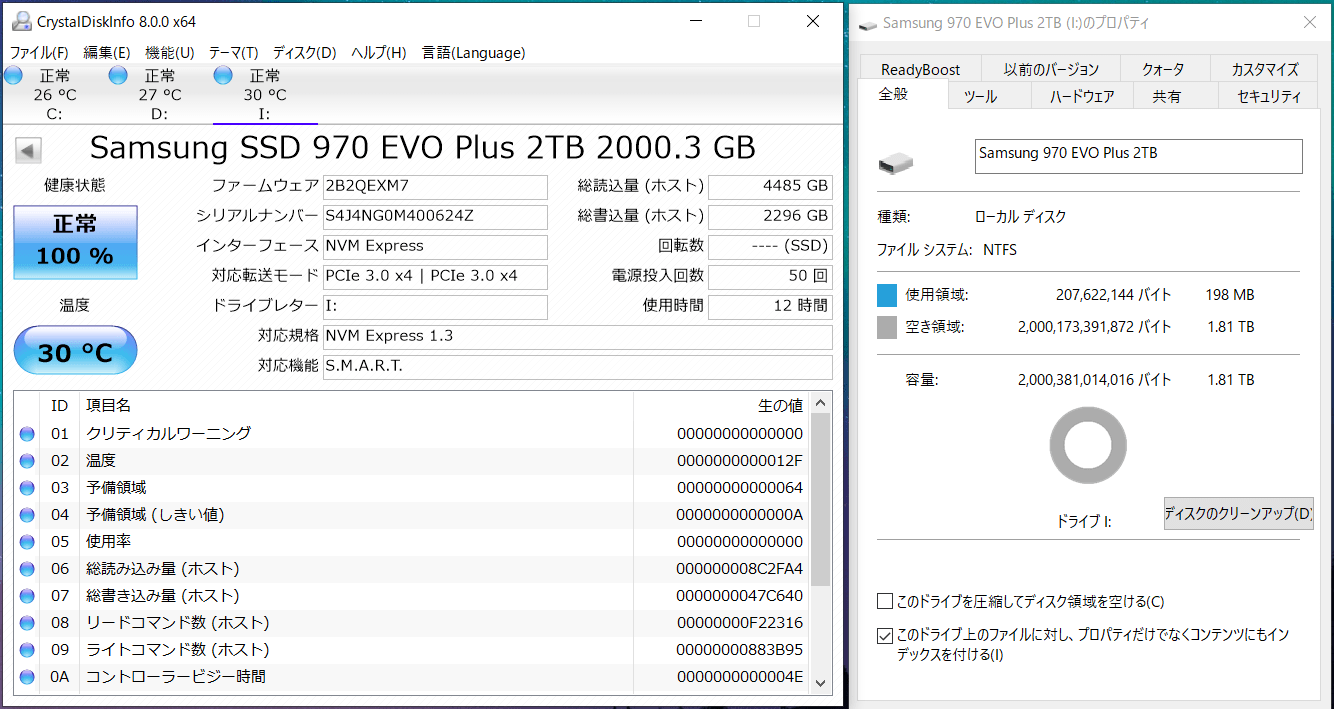Click status orb for ID 07 総書き込み量
The width and height of the screenshot is (1334, 709).
(27, 596)
